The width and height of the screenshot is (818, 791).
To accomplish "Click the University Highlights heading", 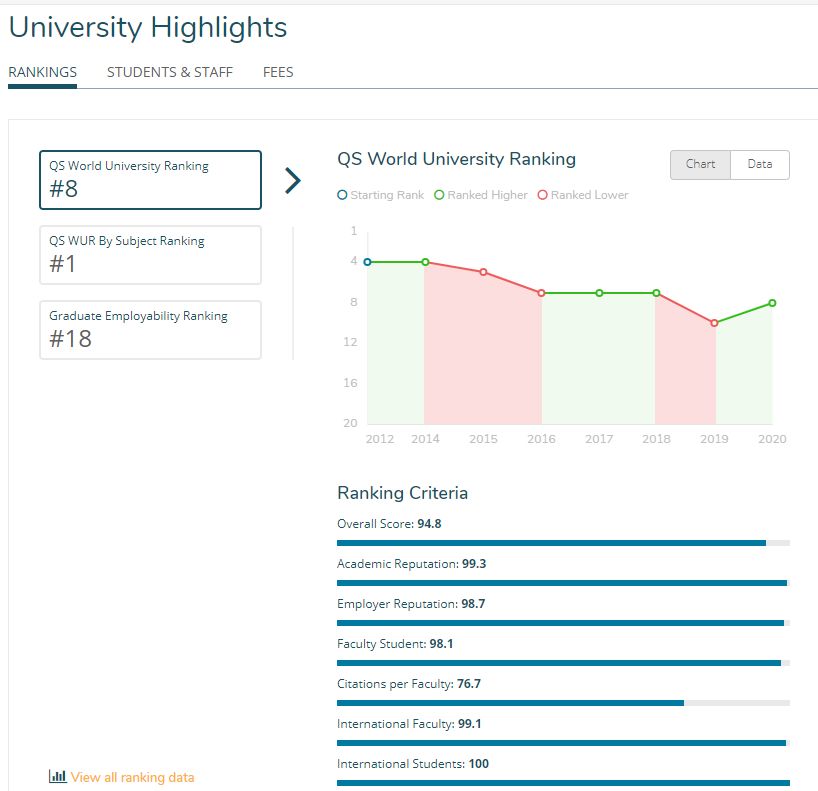I will point(148,28).
